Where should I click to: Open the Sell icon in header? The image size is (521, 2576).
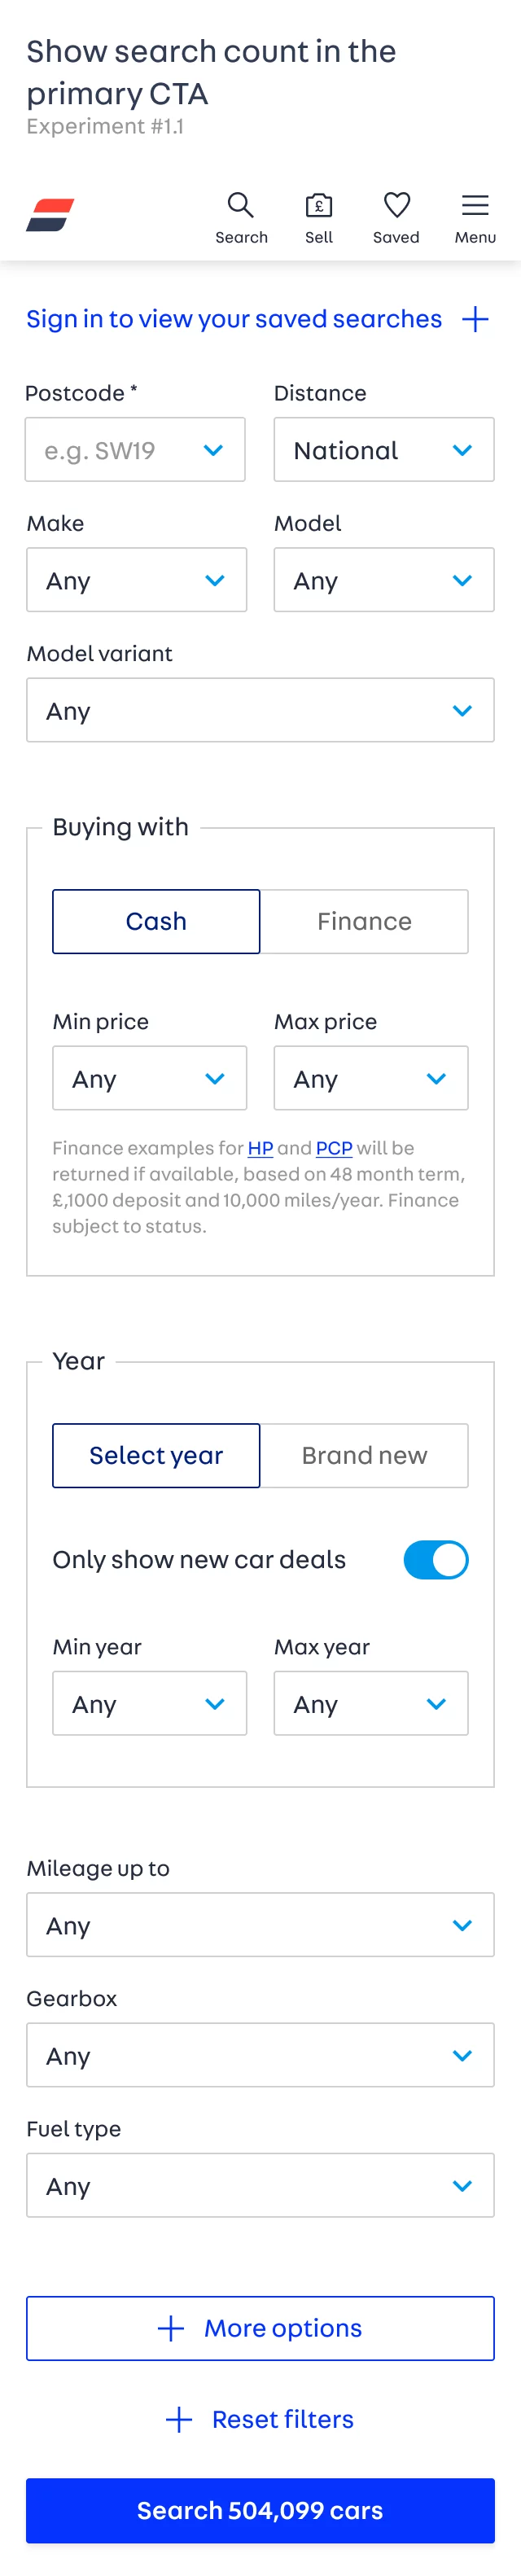pyautogui.click(x=319, y=206)
